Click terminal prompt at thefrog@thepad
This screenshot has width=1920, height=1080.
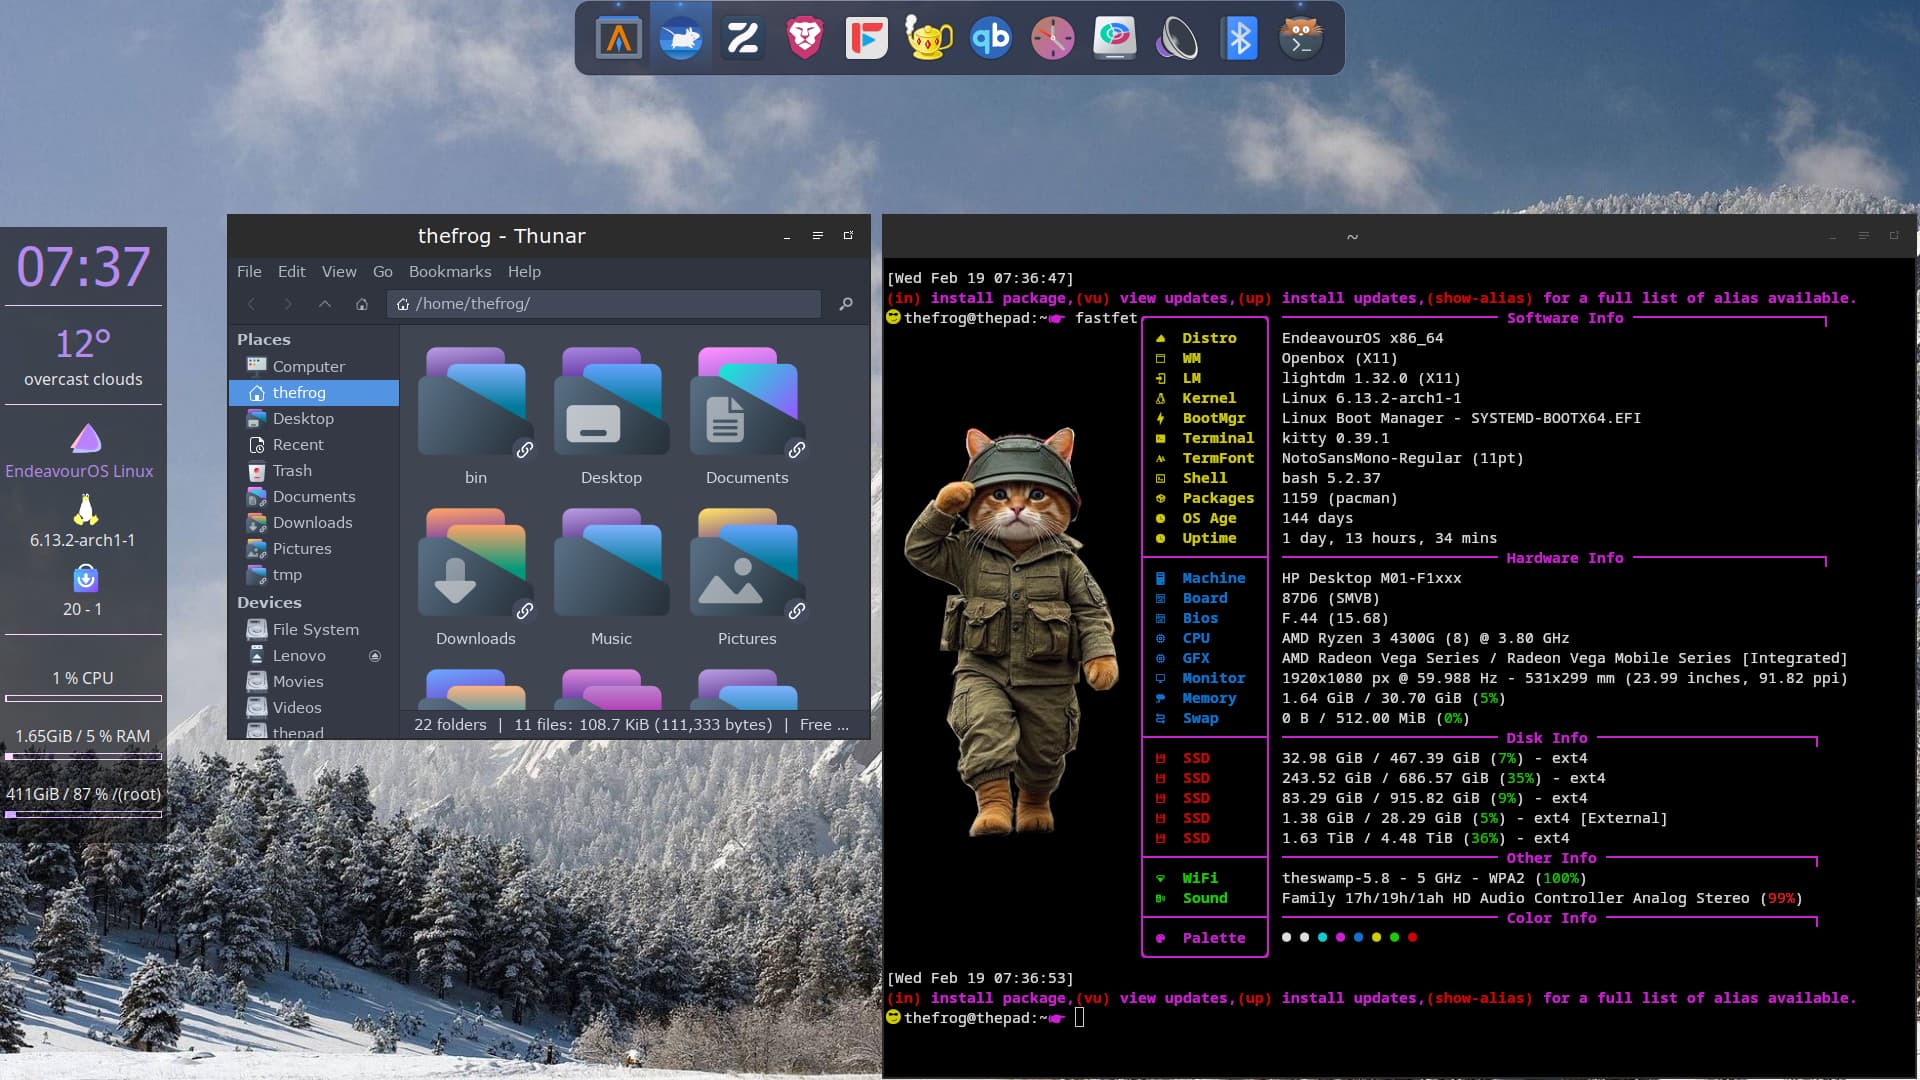975,1018
